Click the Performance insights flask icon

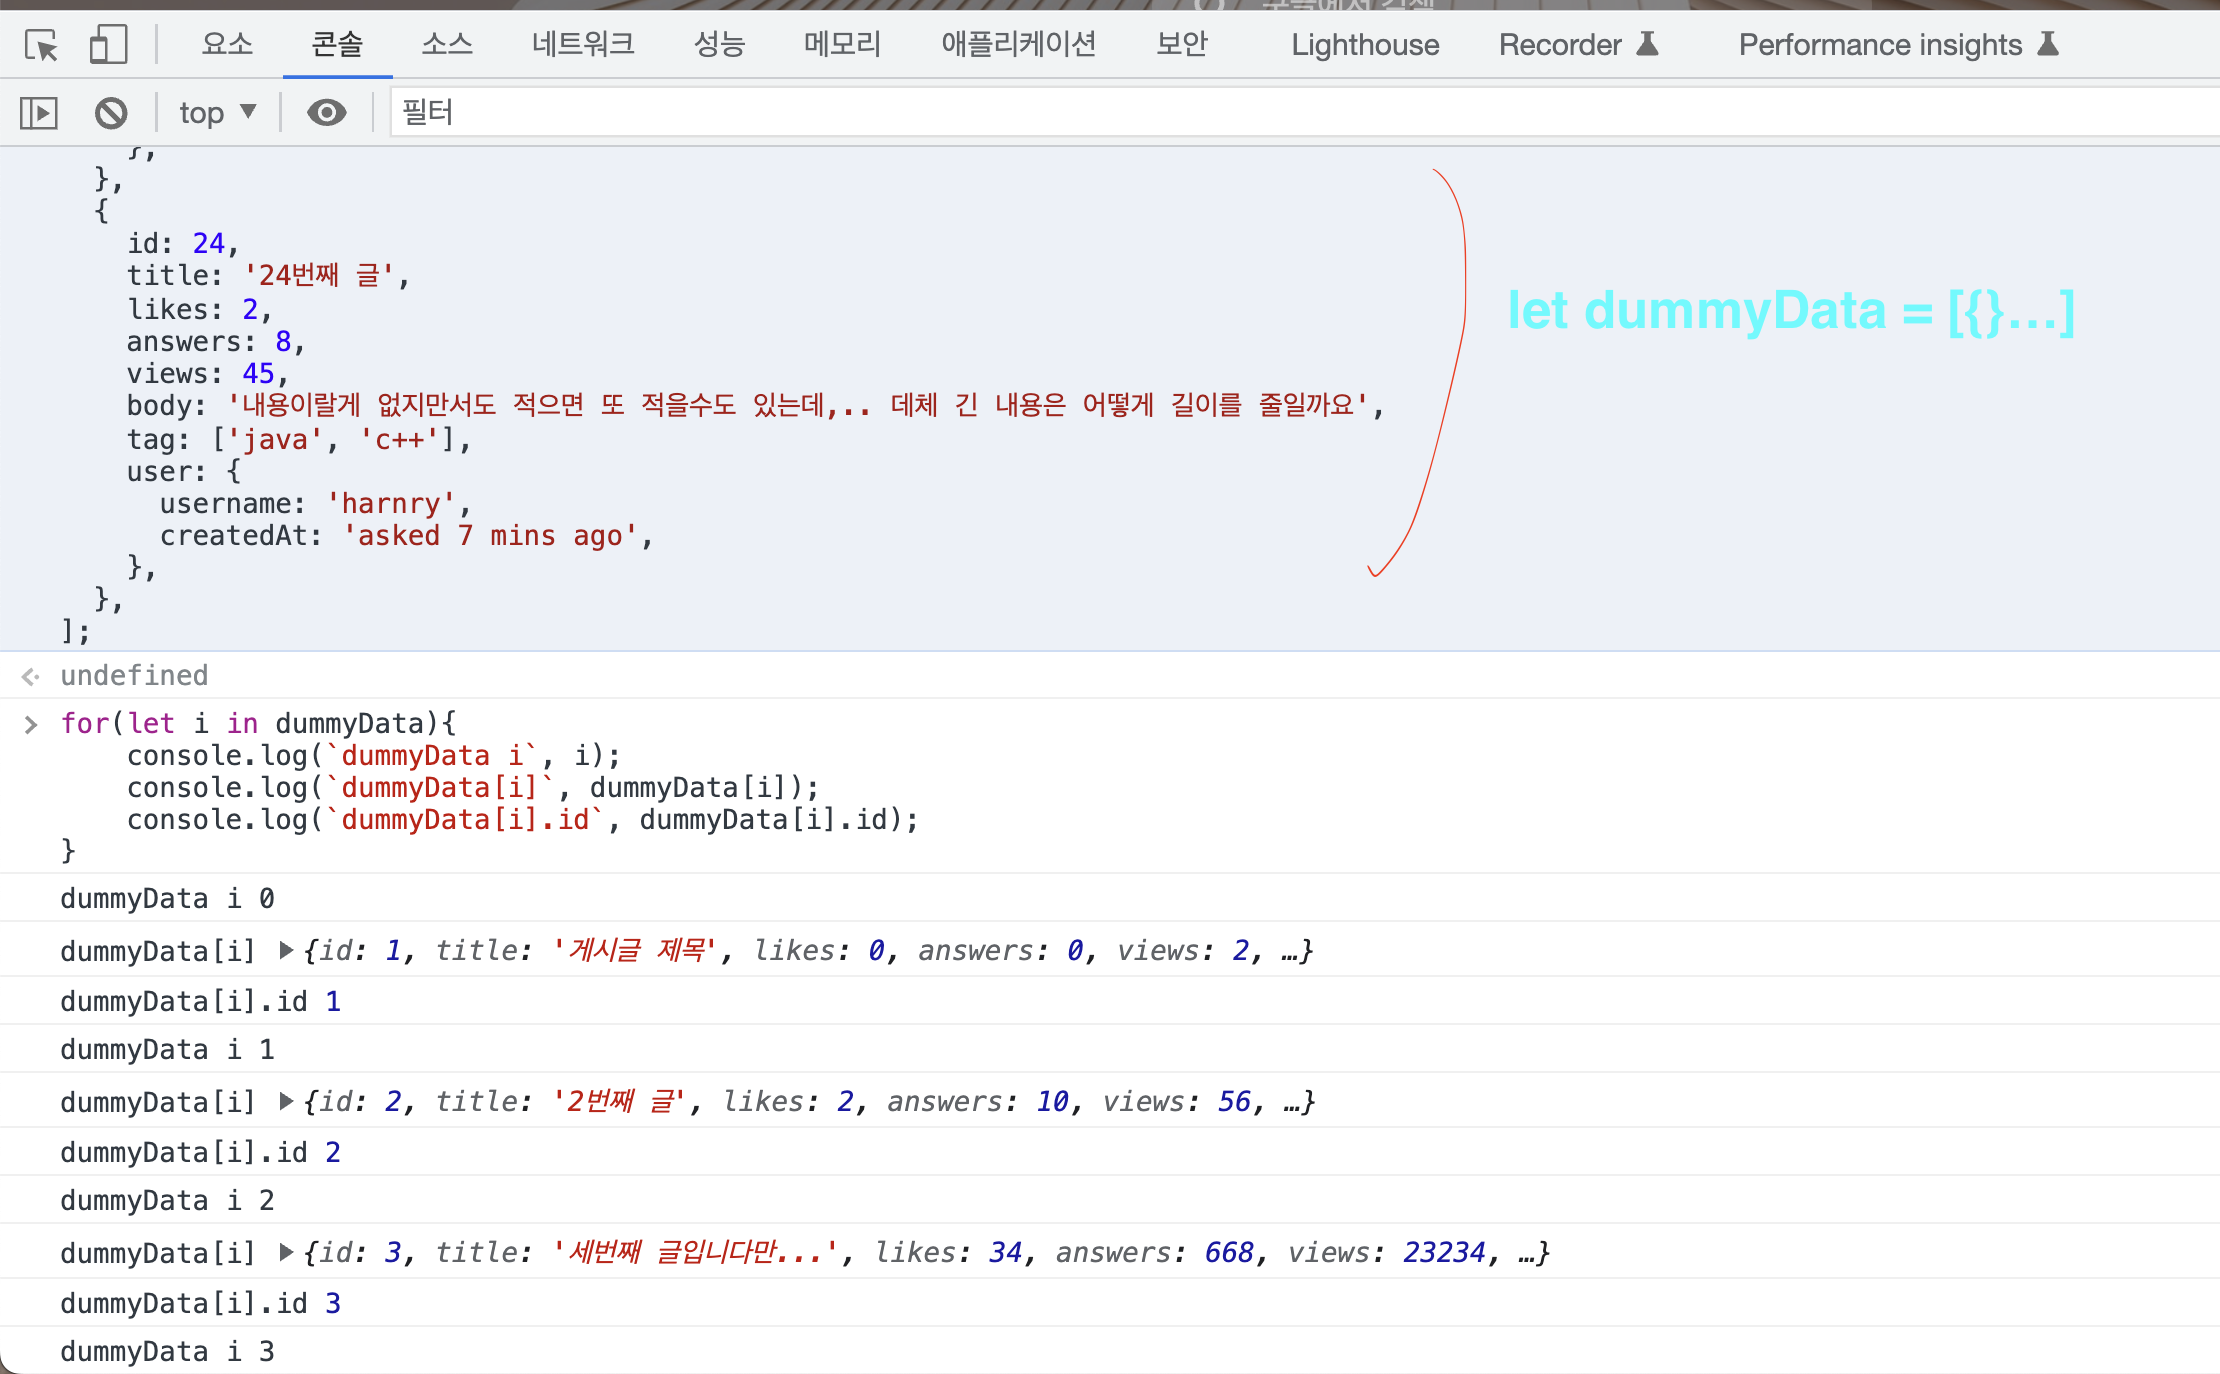point(2048,44)
